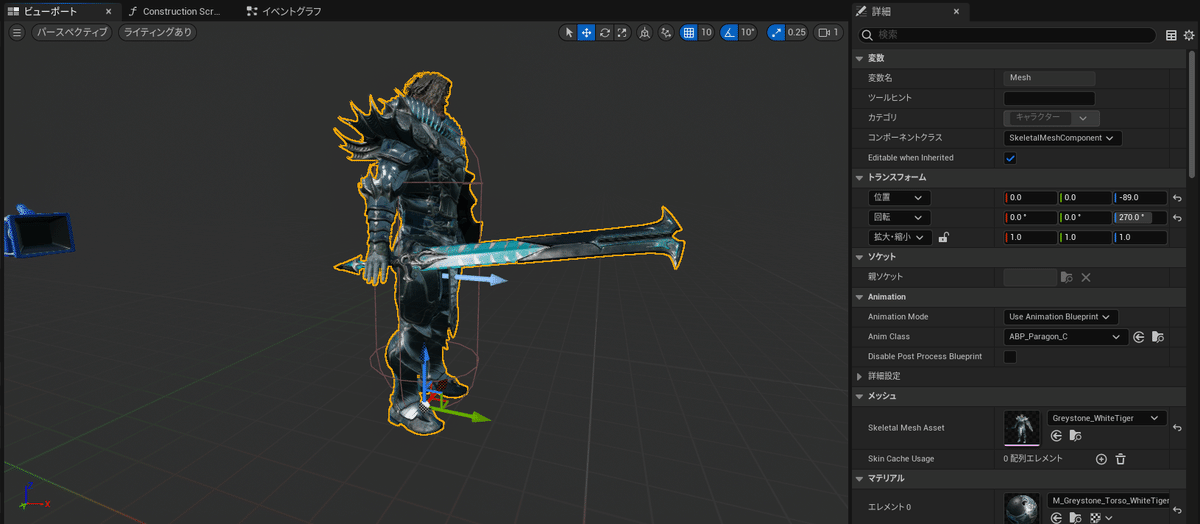Open the 拡大・縮小 scale type dropdown
Viewport: 1200px width, 524px height.
[901, 238]
